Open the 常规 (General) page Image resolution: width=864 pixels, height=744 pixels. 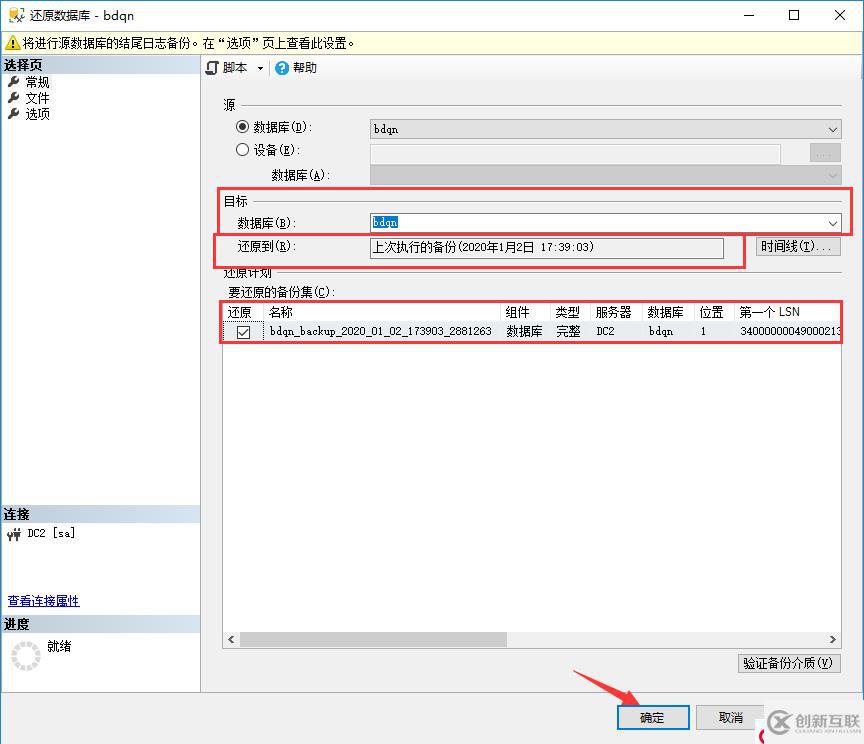(37, 82)
